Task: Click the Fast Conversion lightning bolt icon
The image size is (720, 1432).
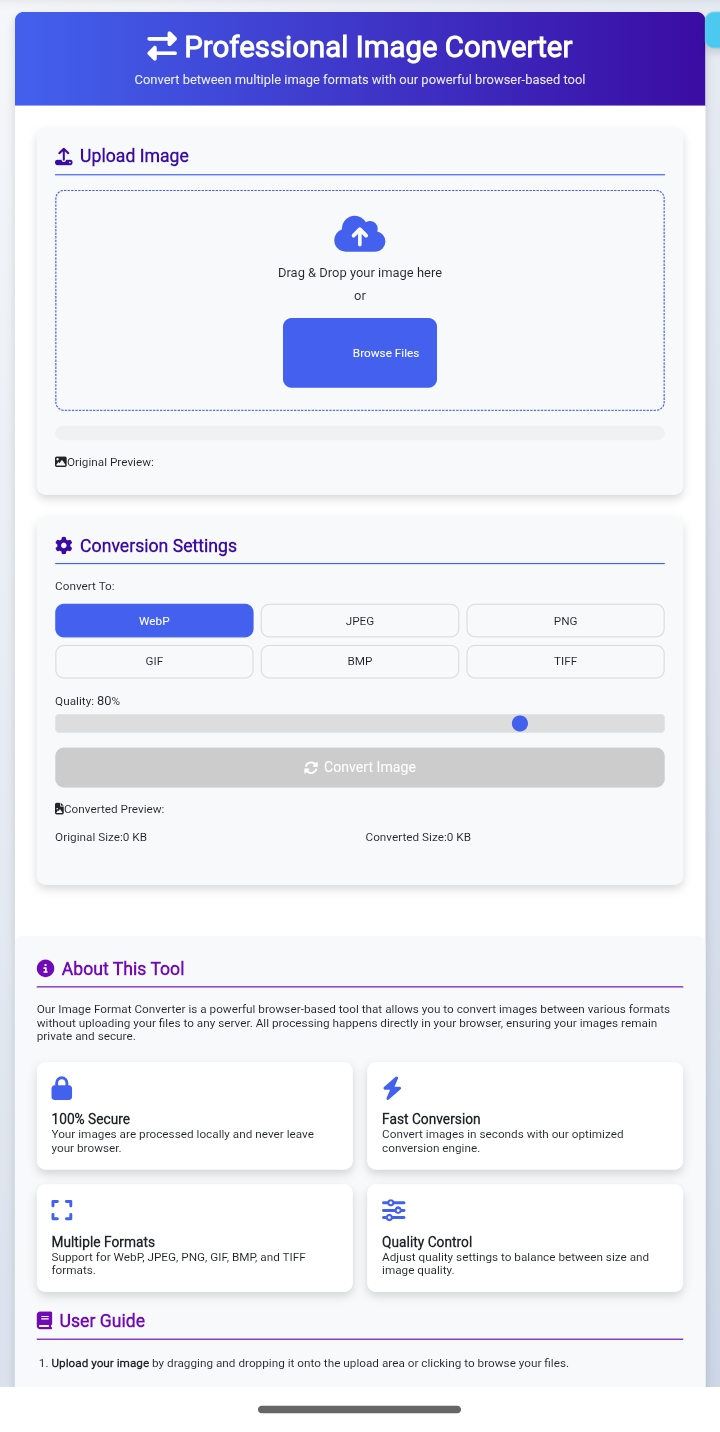Action: [392, 1088]
